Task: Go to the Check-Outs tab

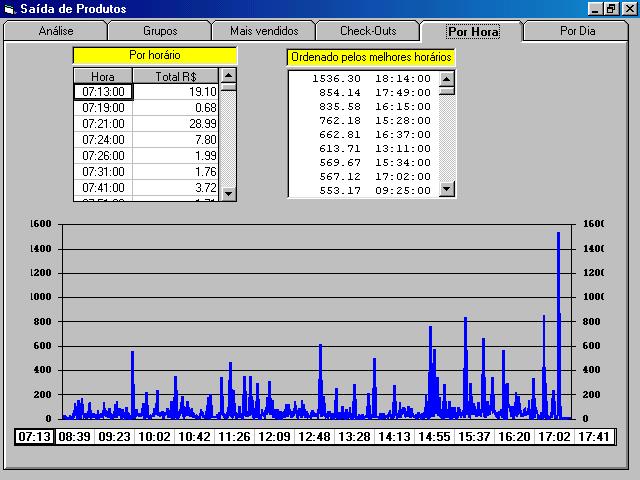Action: point(368,31)
